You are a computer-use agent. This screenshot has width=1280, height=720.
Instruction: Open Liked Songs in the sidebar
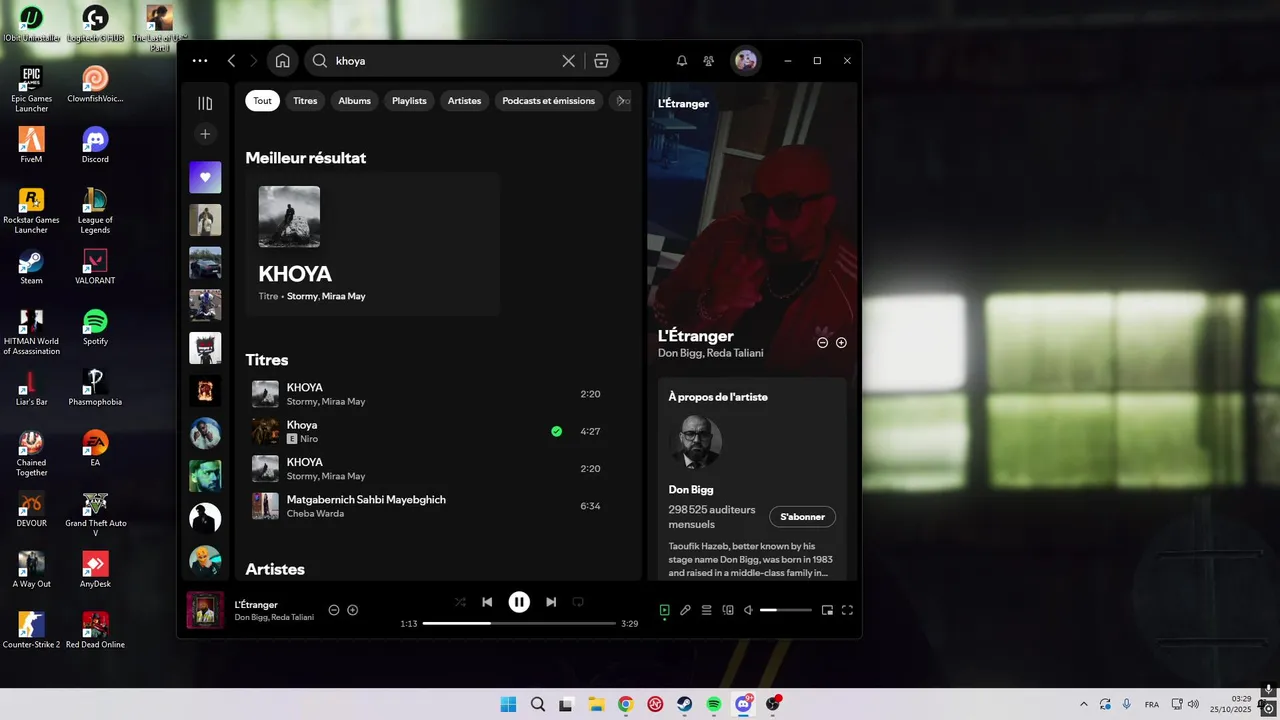pyautogui.click(x=205, y=177)
